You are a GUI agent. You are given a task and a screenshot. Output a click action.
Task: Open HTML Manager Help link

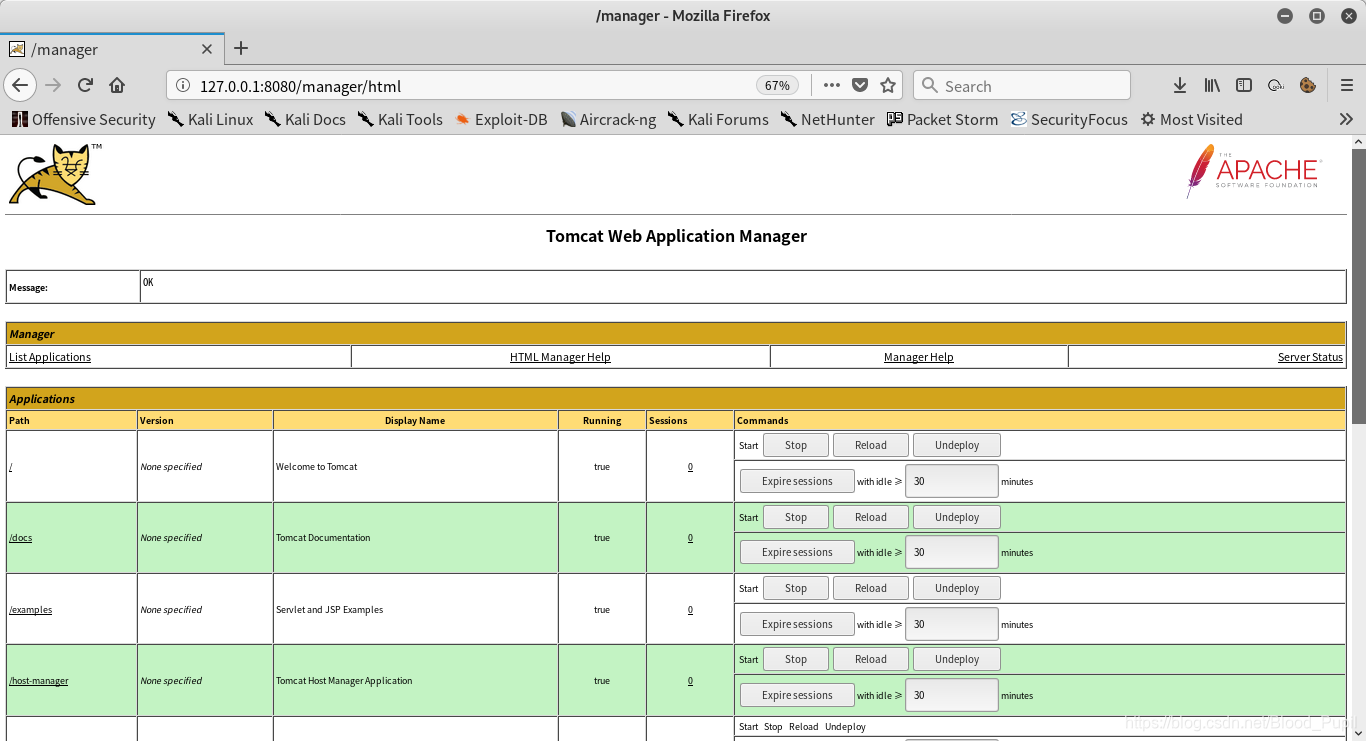(560, 357)
